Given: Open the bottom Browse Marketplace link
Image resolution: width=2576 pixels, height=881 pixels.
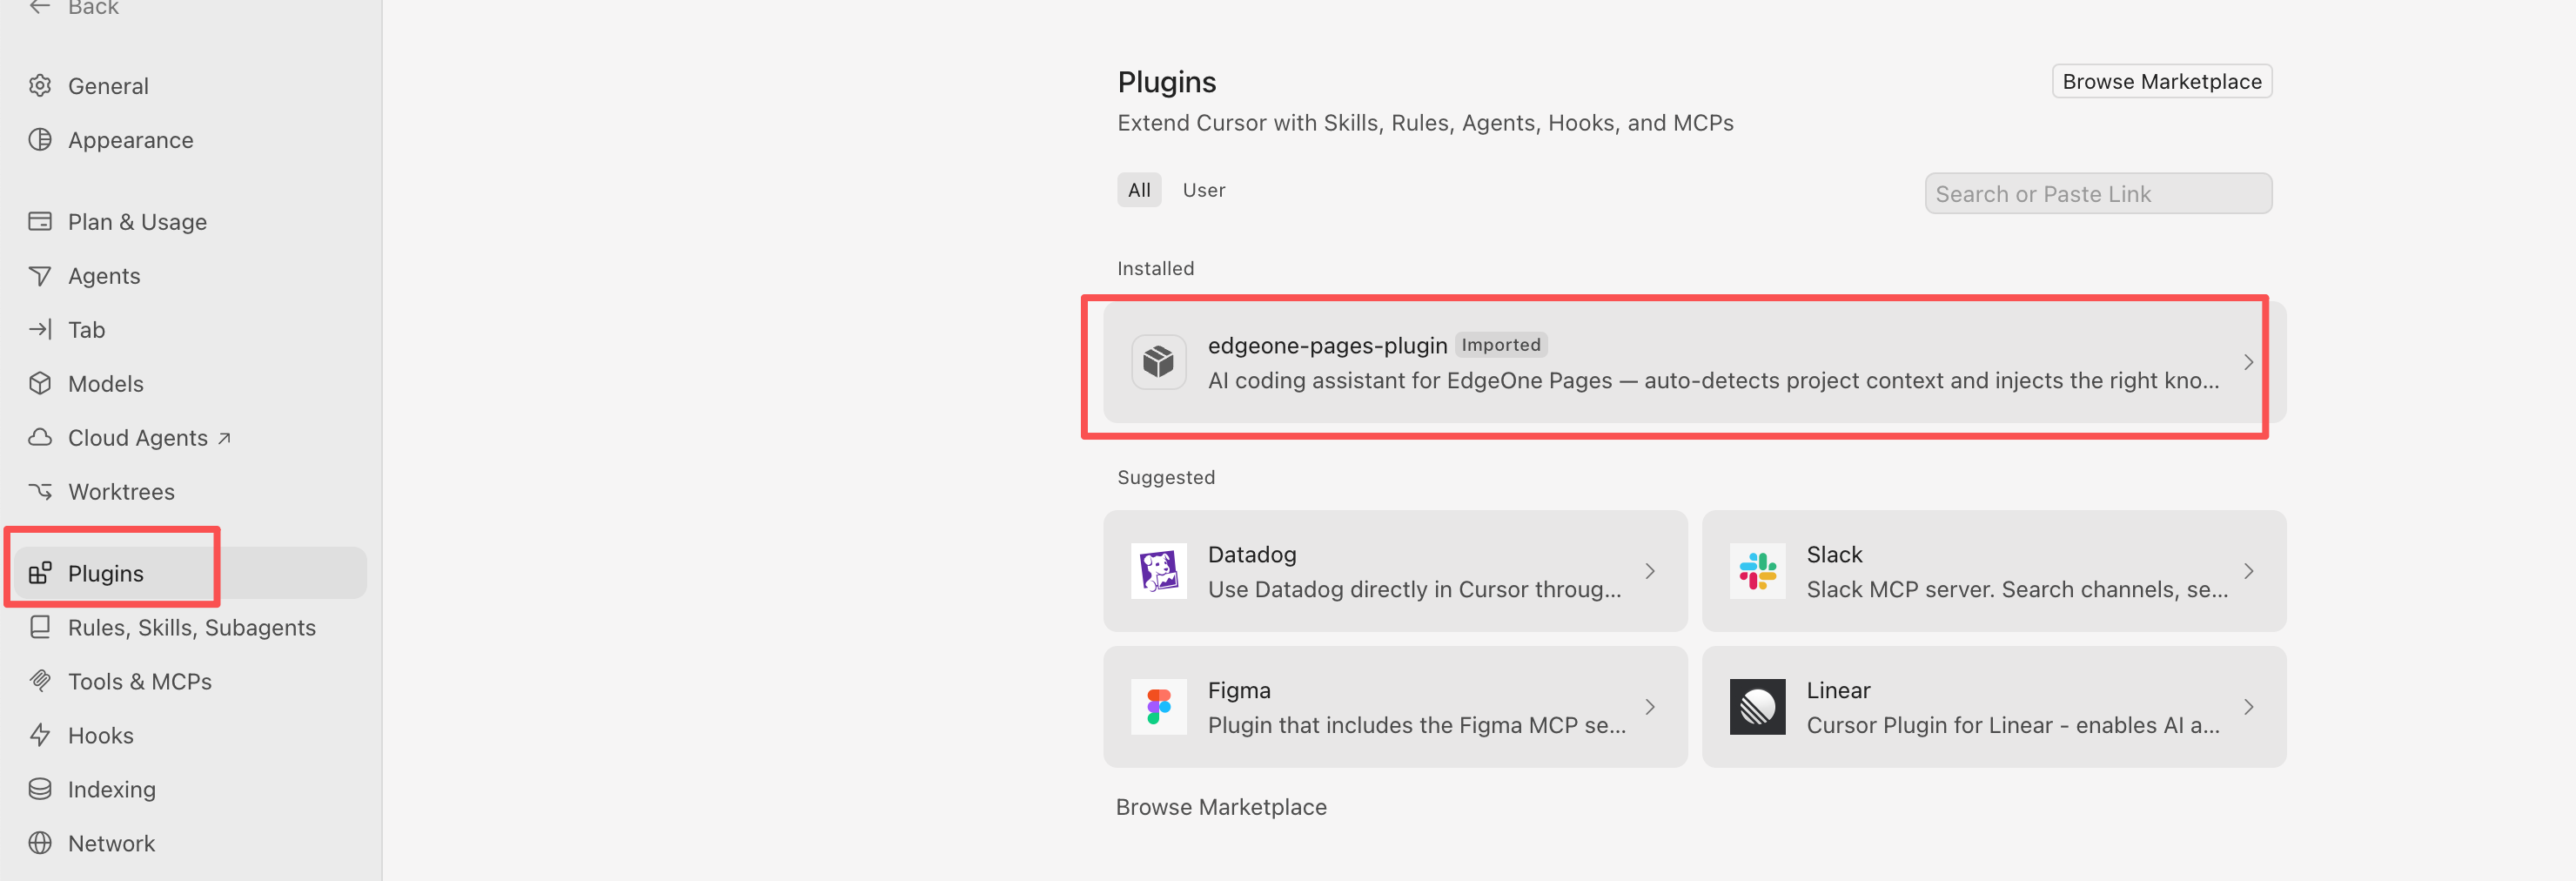Looking at the screenshot, I should pyautogui.click(x=1221, y=807).
